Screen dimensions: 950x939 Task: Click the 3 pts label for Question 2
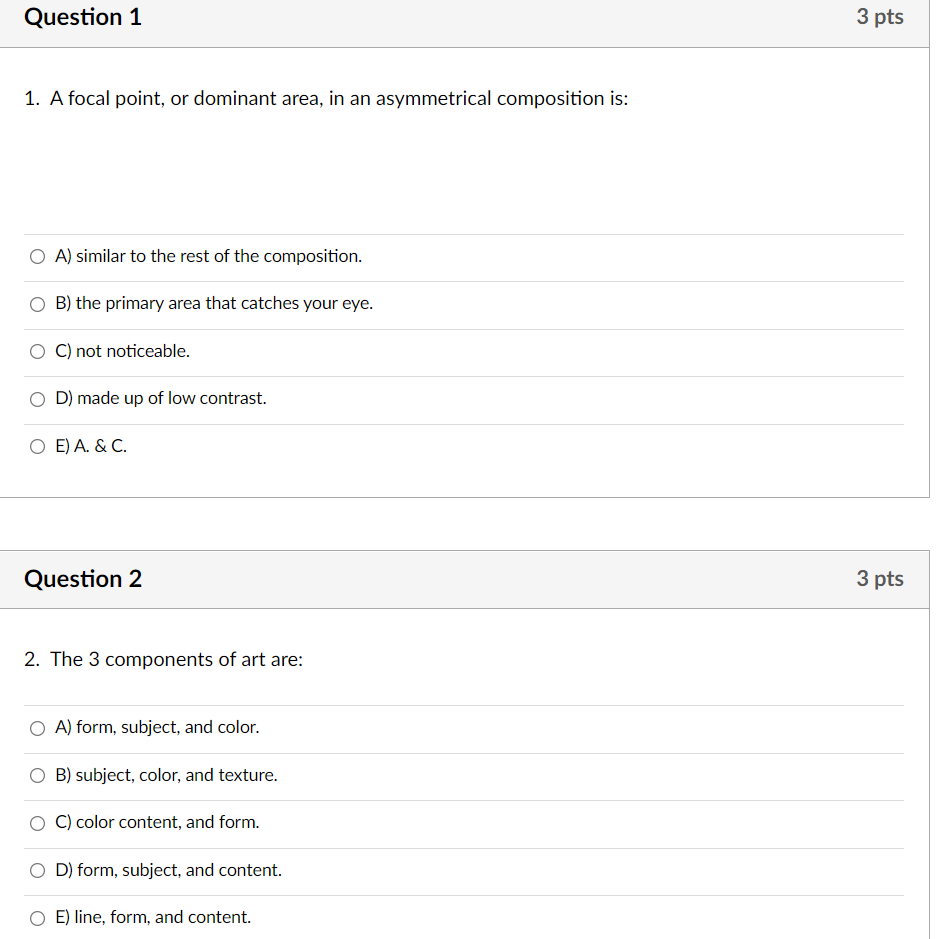point(880,579)
